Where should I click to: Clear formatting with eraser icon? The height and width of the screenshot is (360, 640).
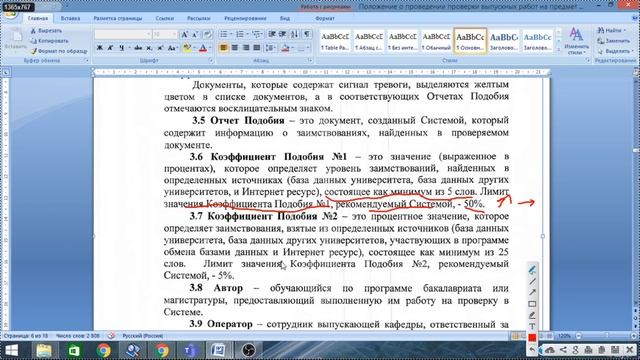tap(207, 34)
